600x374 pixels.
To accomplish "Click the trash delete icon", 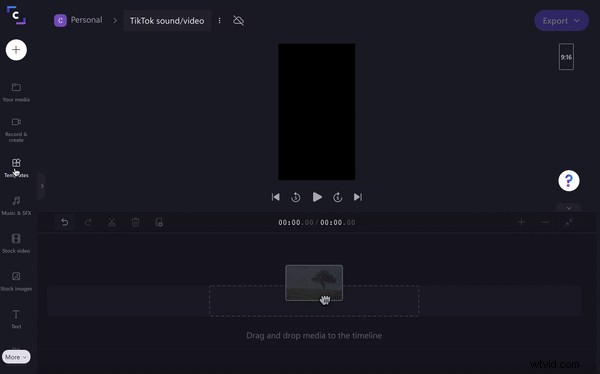I will click(135, 222).
